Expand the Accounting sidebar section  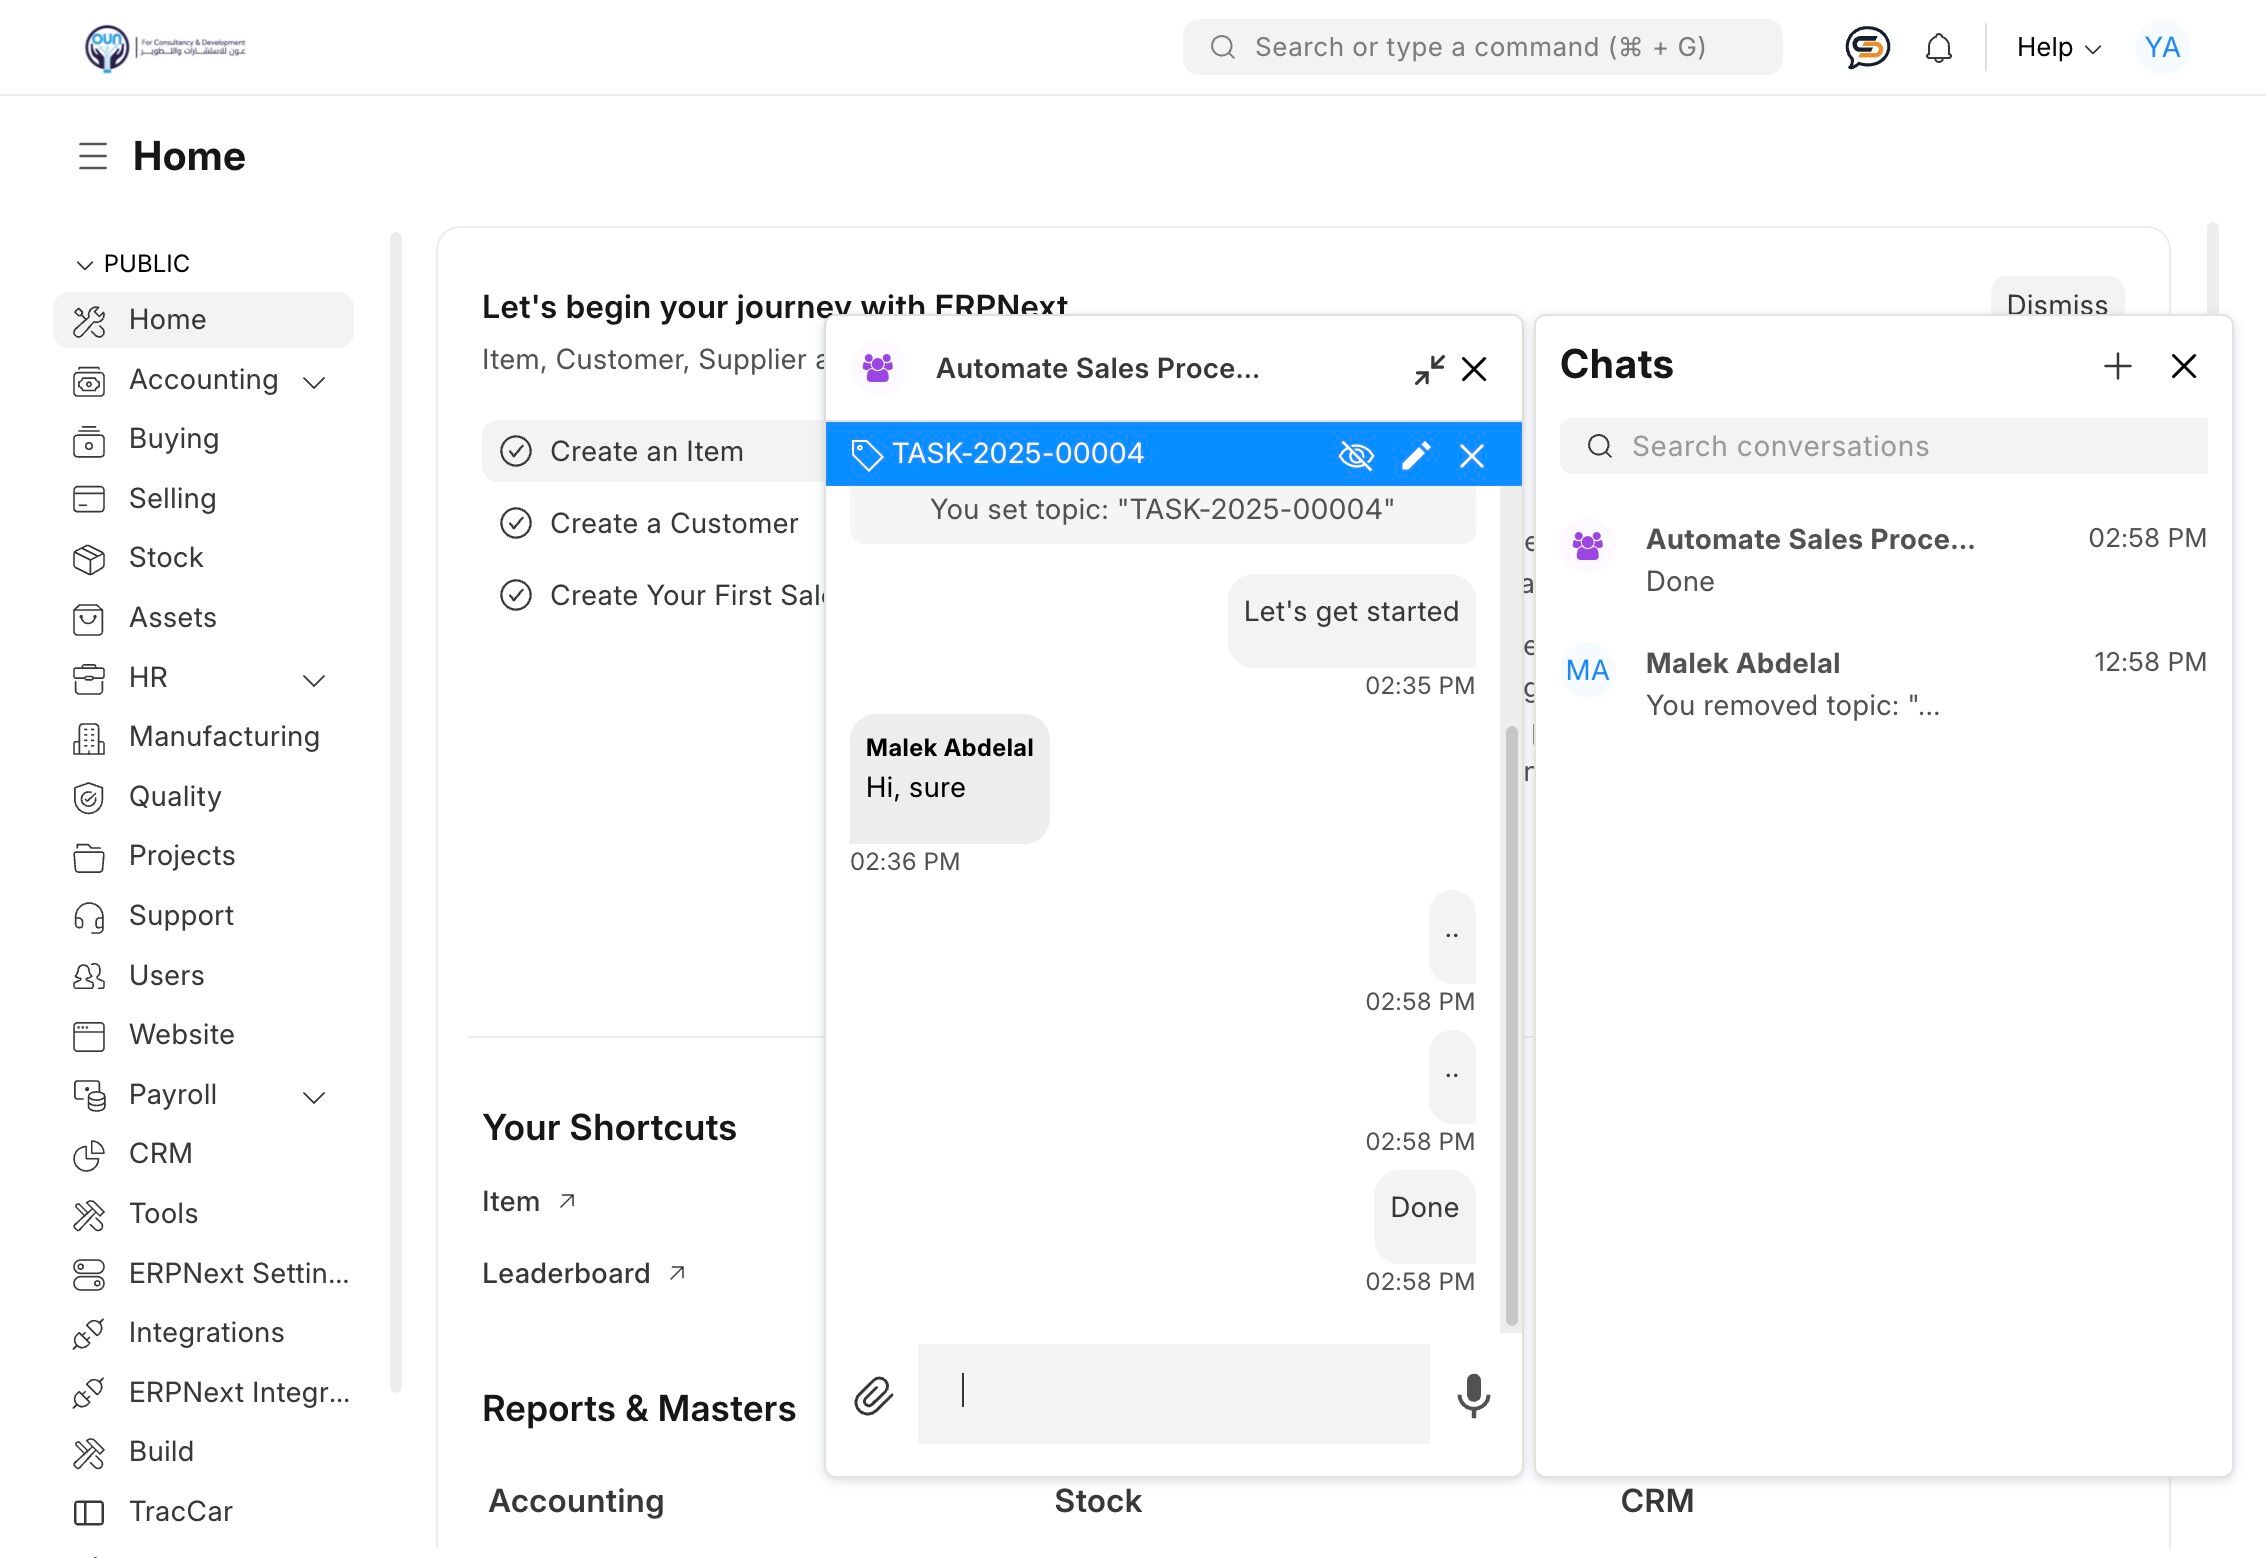tap(314, 382)
